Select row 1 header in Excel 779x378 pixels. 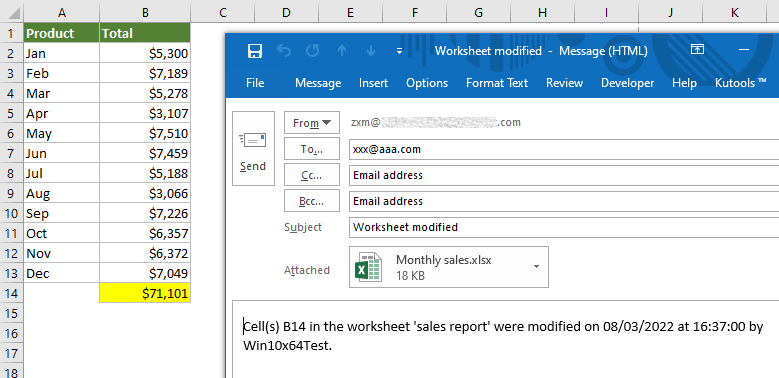[11, 33]
